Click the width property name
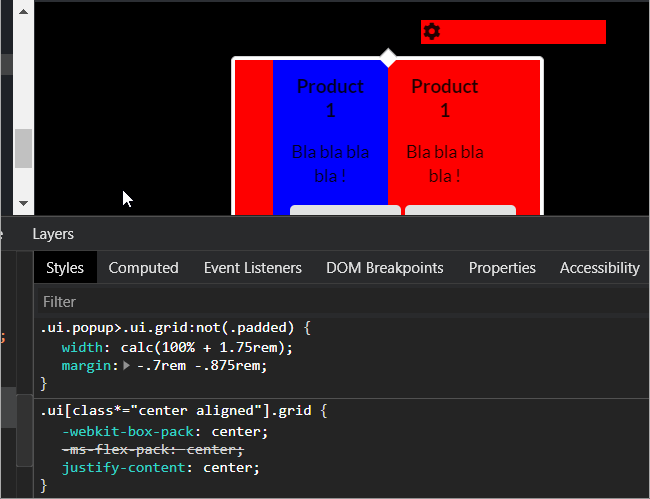The image size is (650, 499). pos(82,347)
